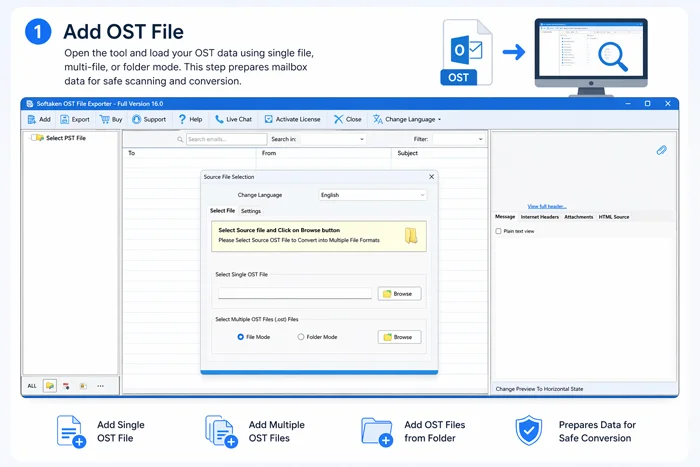Image resolution: width=700 pixels, height=467 pixels.
Task: Click the yellow folder icon in info banner
Action: pyautogui.click(x=411, y=235)
